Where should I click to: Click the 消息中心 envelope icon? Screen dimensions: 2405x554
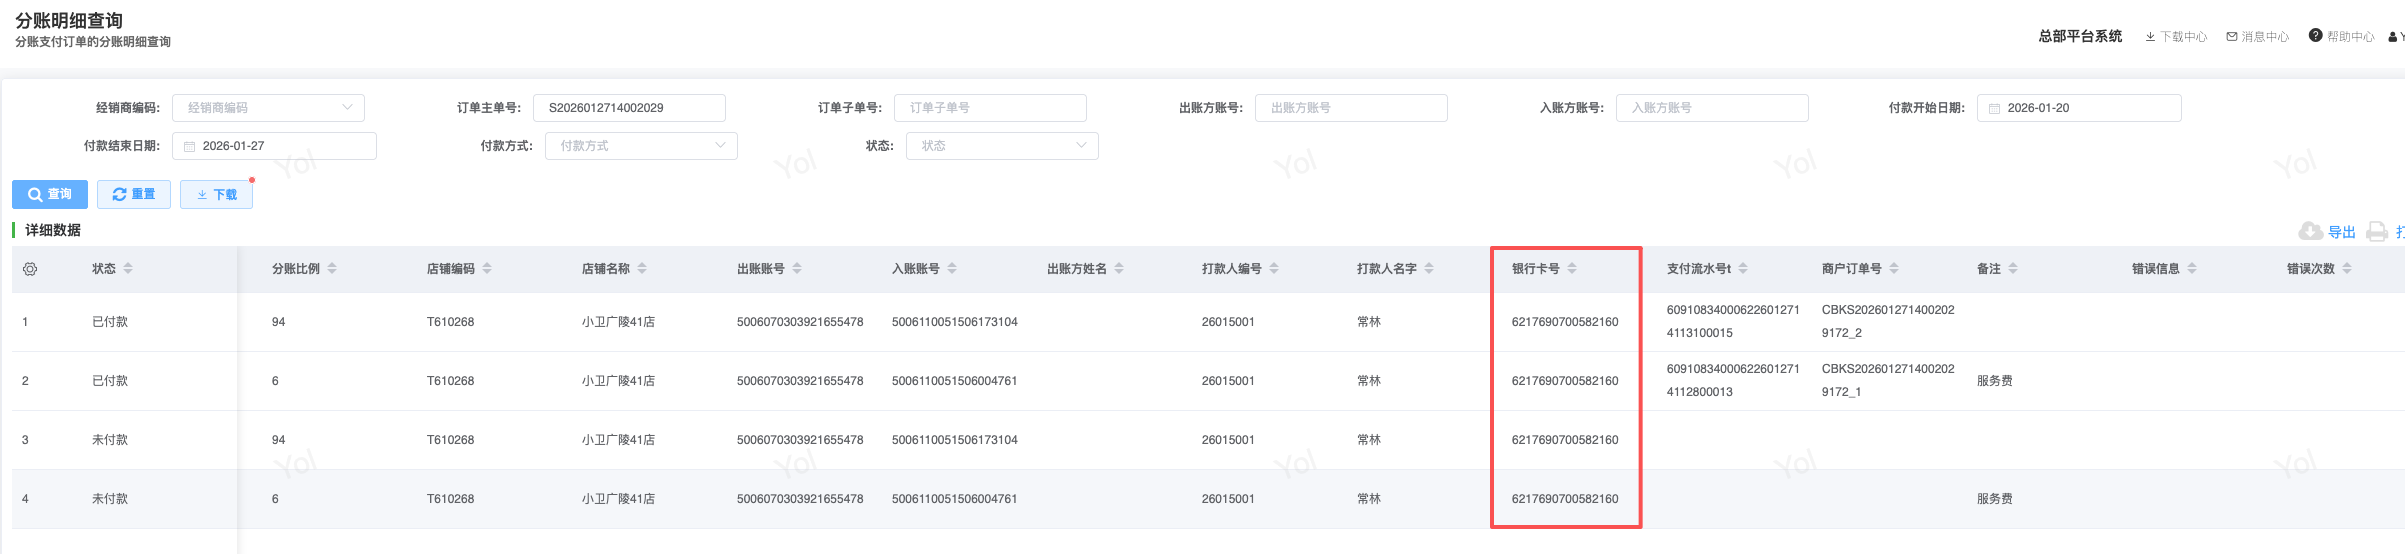[2232, 37]
